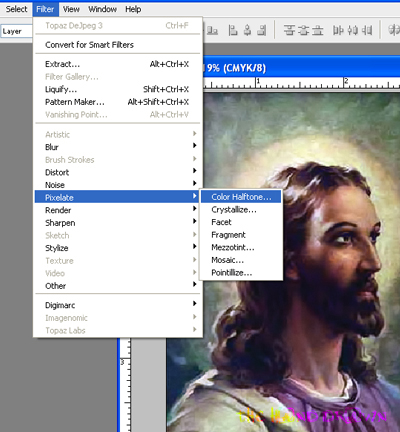Click the Align left edges icon

click(x=233, y=31)
